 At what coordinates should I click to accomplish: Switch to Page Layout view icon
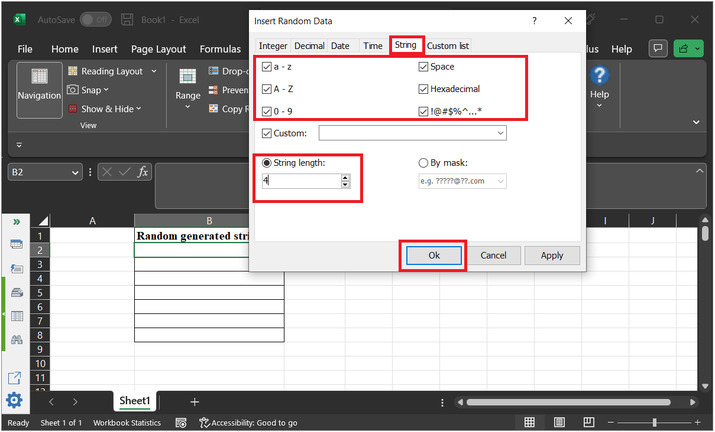point(559,422)
